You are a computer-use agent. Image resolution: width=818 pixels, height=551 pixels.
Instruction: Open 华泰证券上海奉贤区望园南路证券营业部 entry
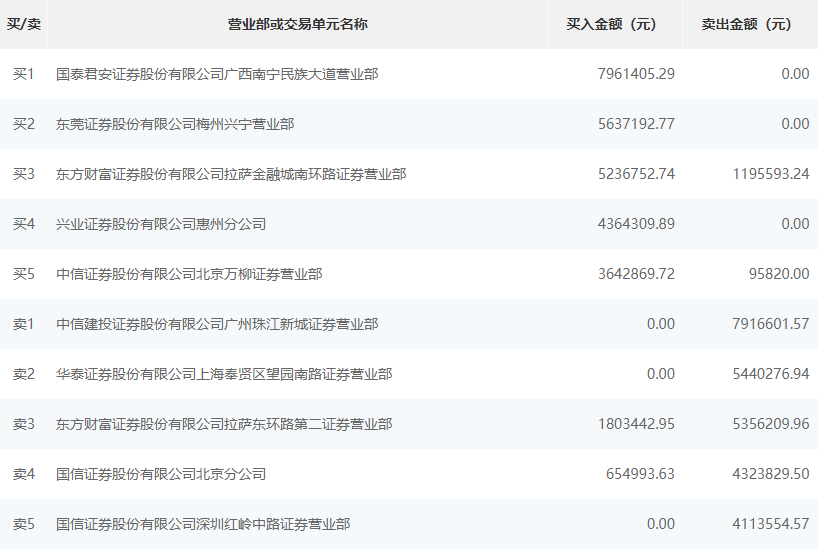point(224,375)
